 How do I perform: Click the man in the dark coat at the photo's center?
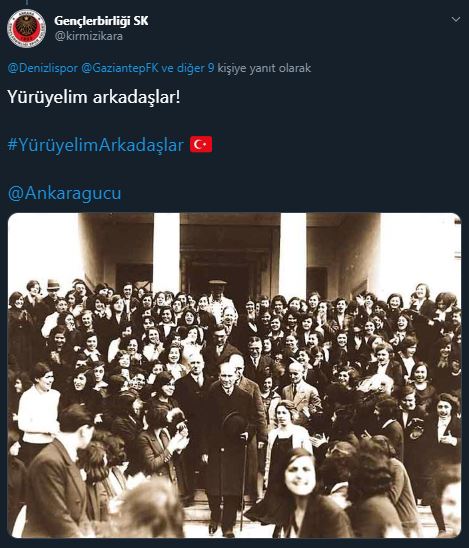click(x=227, y=437)
